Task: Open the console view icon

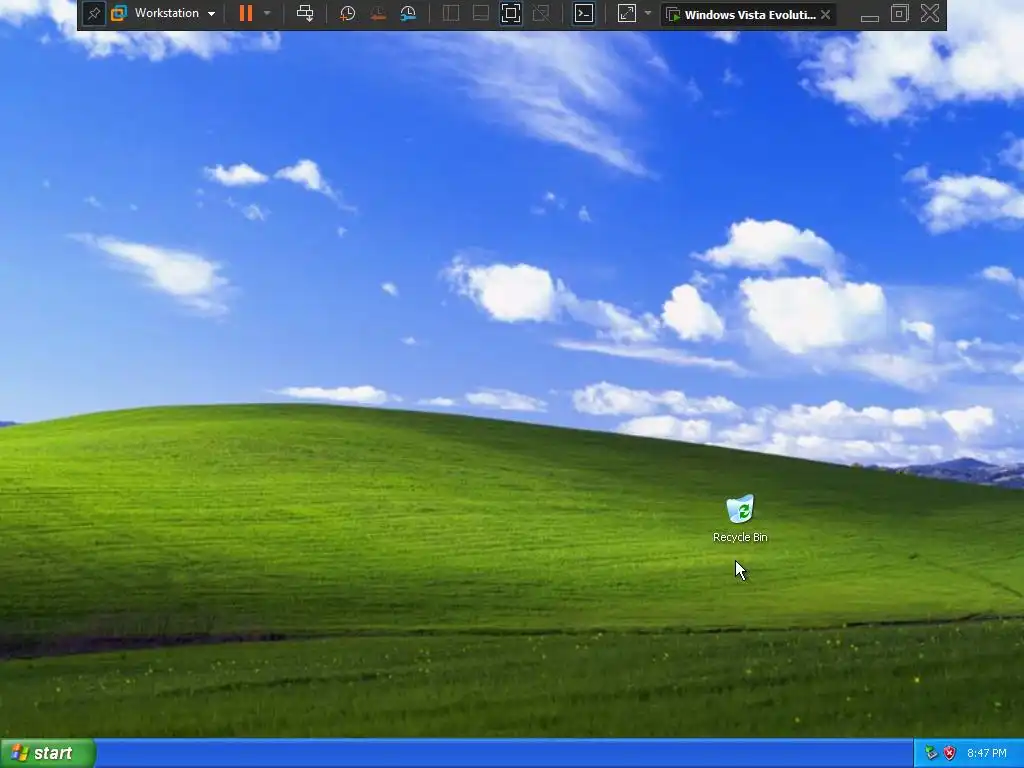Action: 584,13
